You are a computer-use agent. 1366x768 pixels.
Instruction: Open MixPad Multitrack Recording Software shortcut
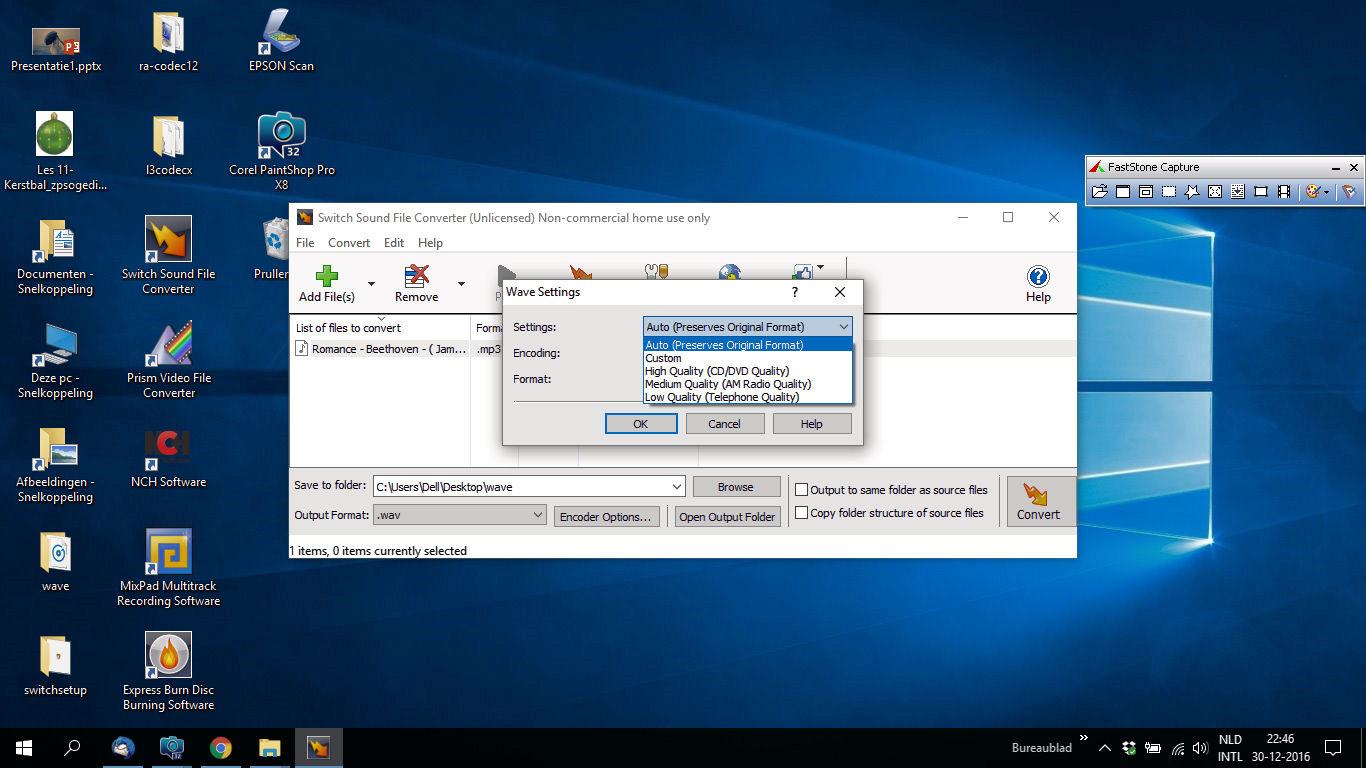coord(168,568)
